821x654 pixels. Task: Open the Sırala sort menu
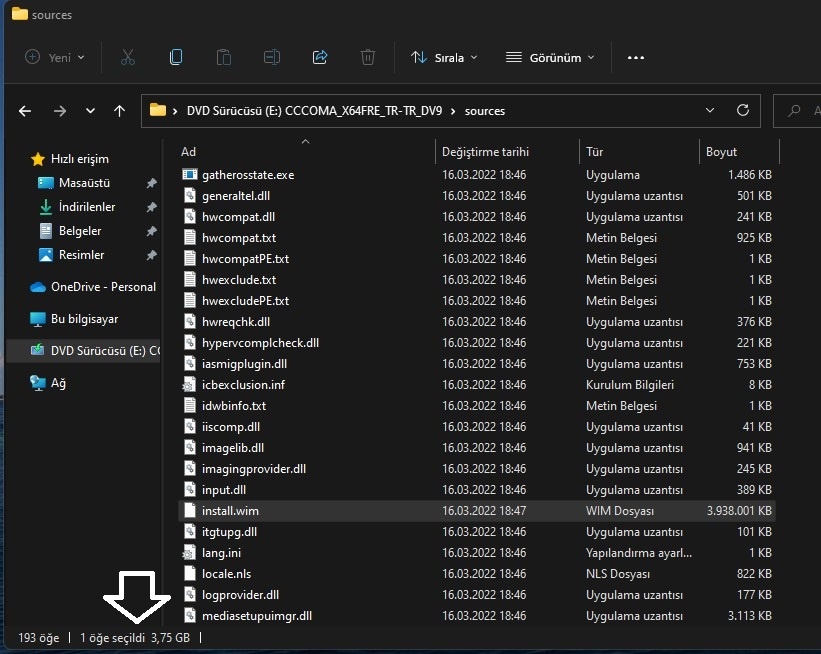tap(444, 57)
